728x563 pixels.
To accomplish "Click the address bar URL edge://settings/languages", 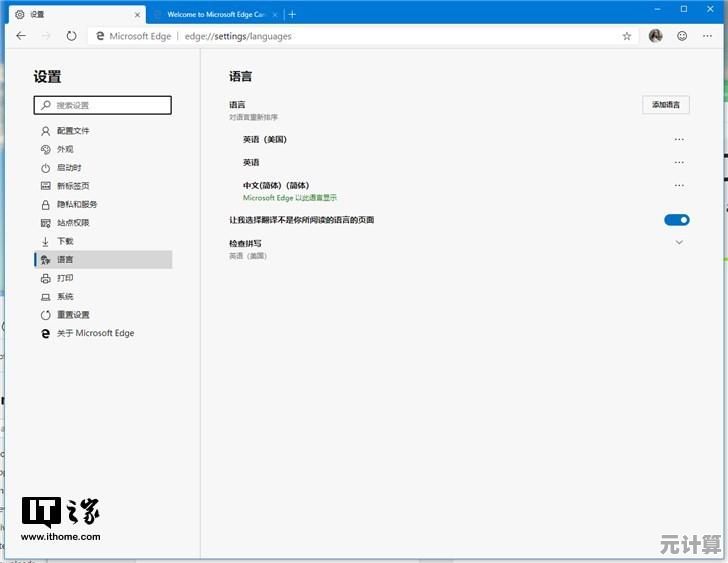I will pyautogui.click(x=238, y=36).
